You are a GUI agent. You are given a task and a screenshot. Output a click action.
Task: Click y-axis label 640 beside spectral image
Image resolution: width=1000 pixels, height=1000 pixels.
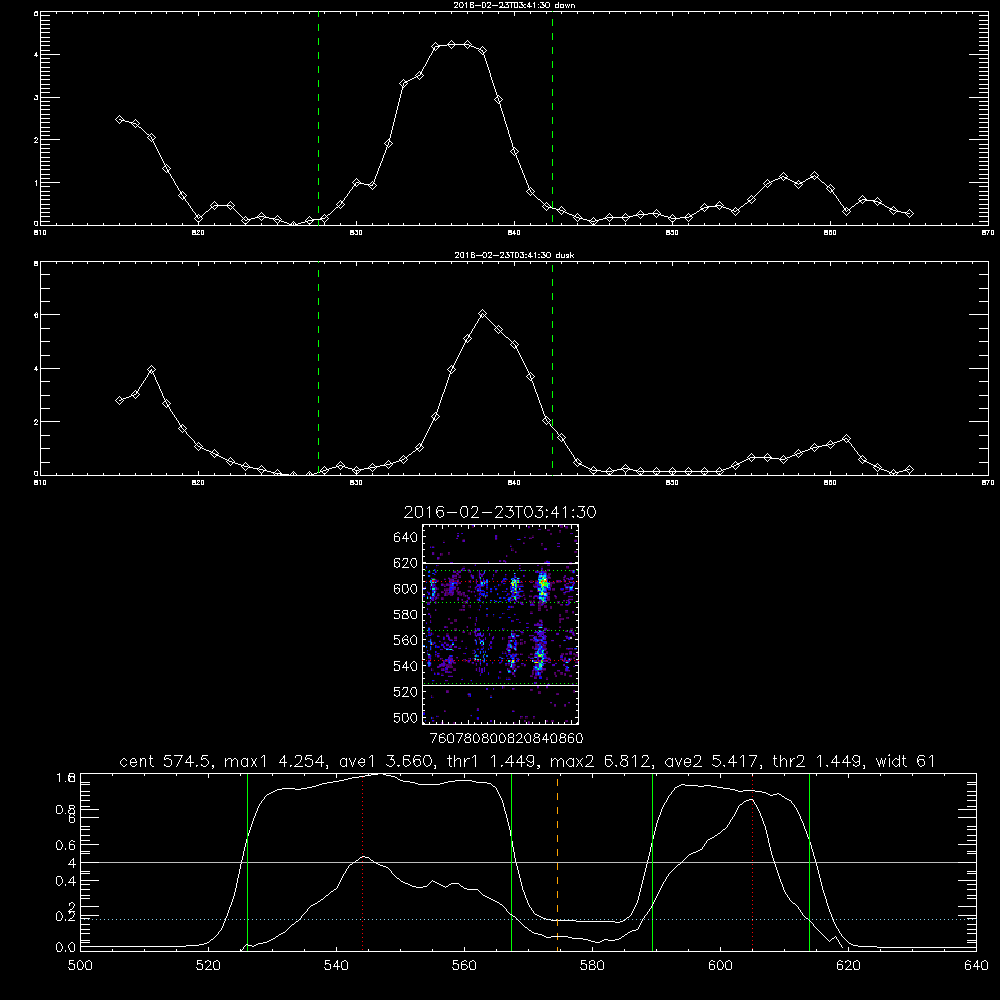click(405, 537)
